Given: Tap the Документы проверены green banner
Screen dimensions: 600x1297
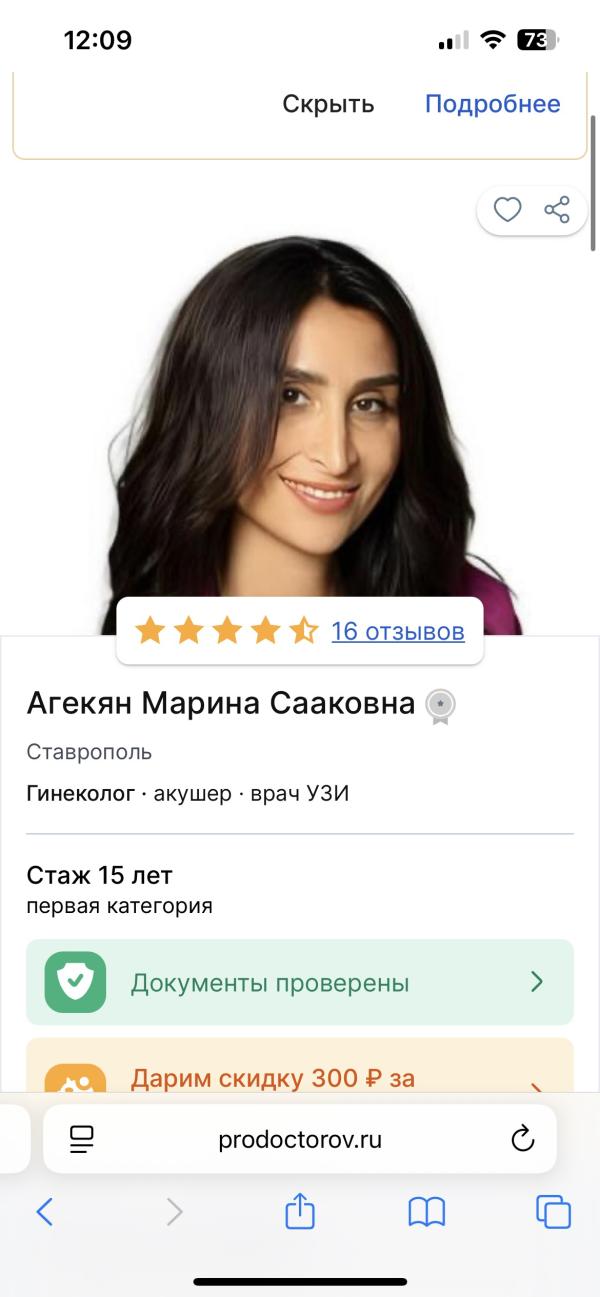Looking at the screenshot, I should point(300,982).
